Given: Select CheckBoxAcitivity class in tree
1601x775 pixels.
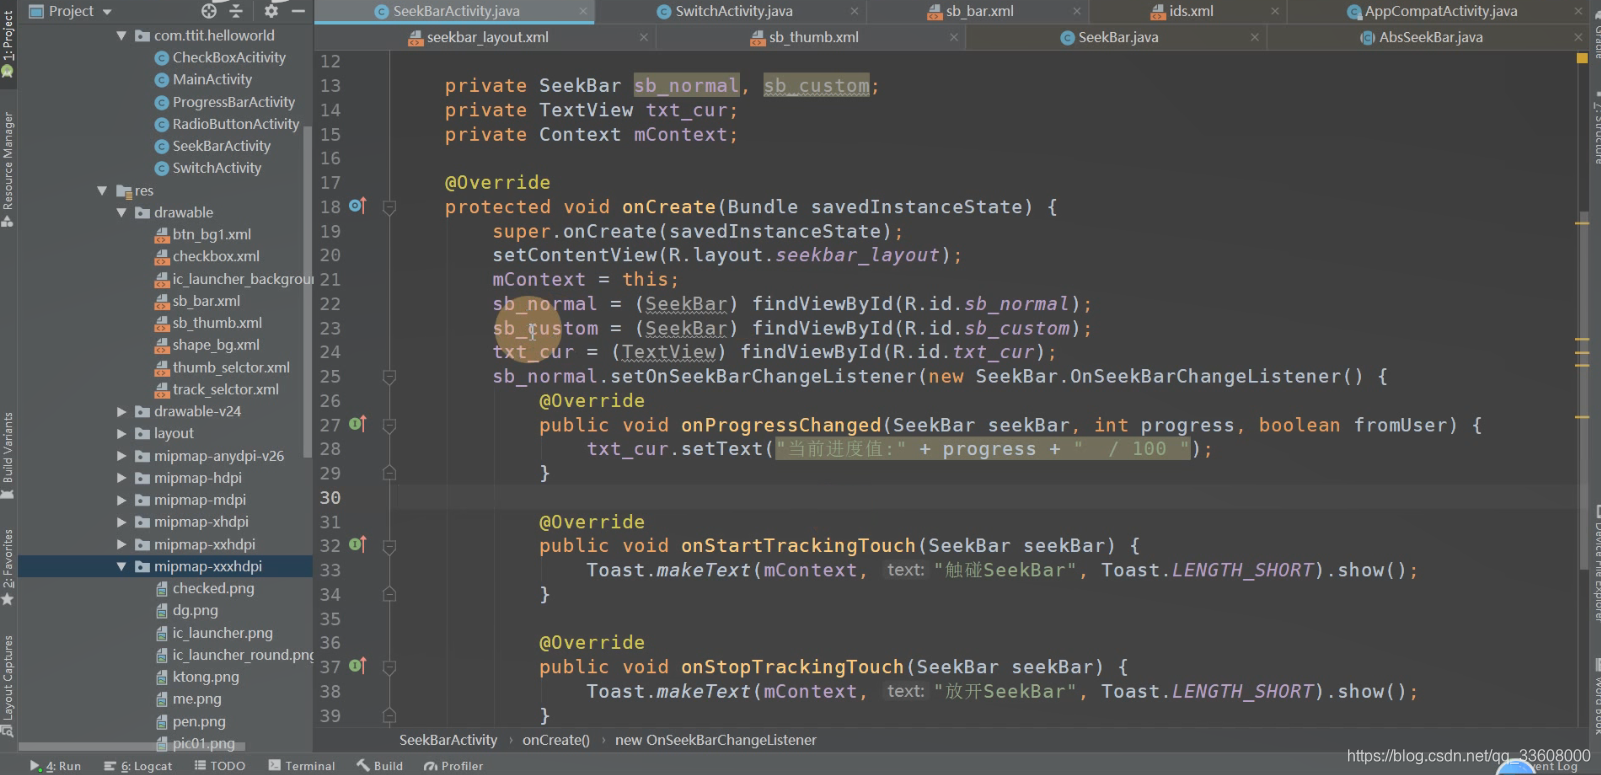Looking at the screenshot, I should (229, 57).
